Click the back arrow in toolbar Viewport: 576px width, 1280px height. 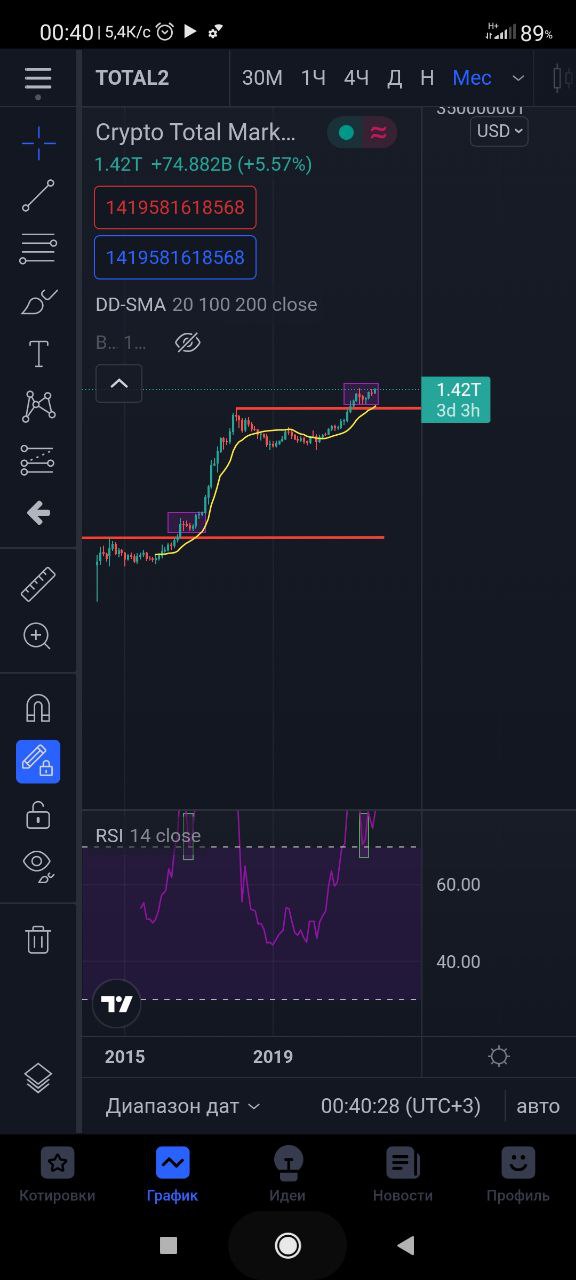pyautogui.click(x=38, y=513)
